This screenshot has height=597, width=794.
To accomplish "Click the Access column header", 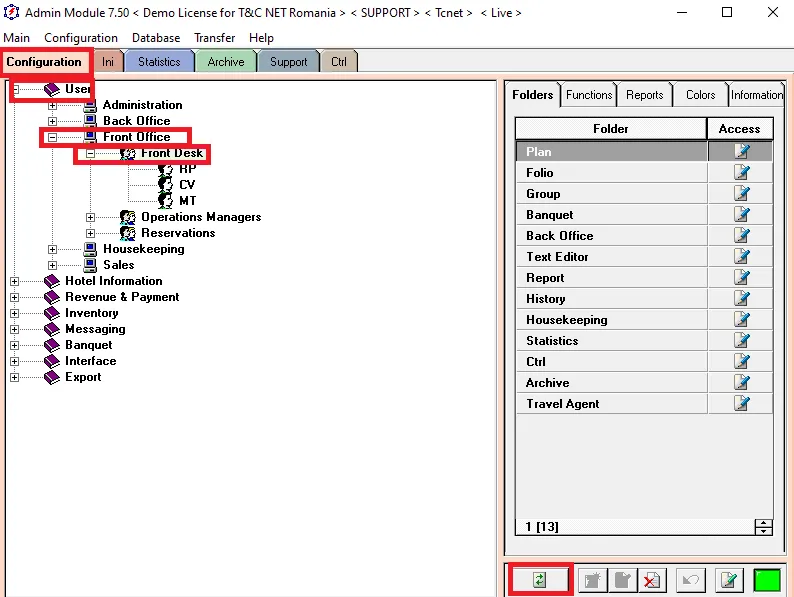I will [x=740, y=129].
